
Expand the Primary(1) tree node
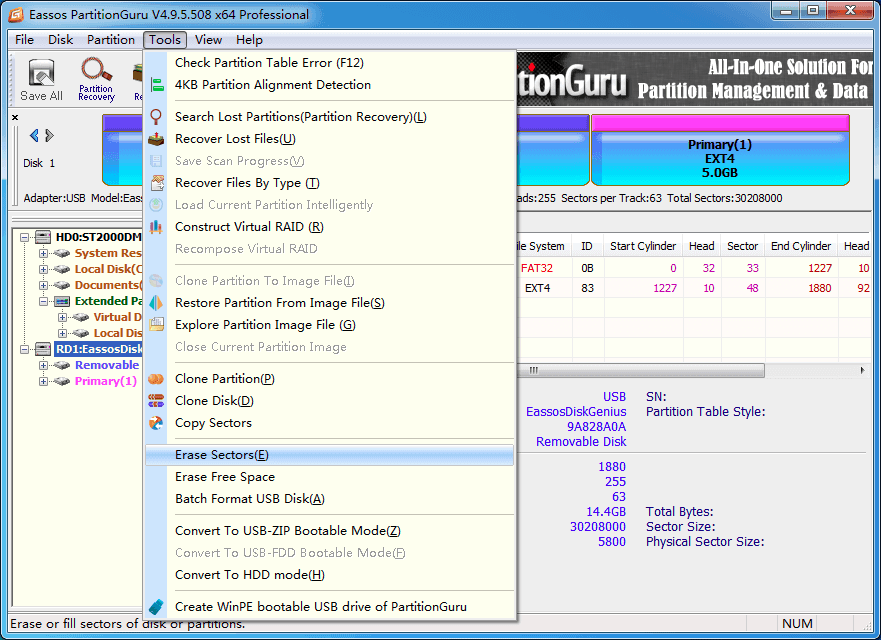click(x=43, y=382)
